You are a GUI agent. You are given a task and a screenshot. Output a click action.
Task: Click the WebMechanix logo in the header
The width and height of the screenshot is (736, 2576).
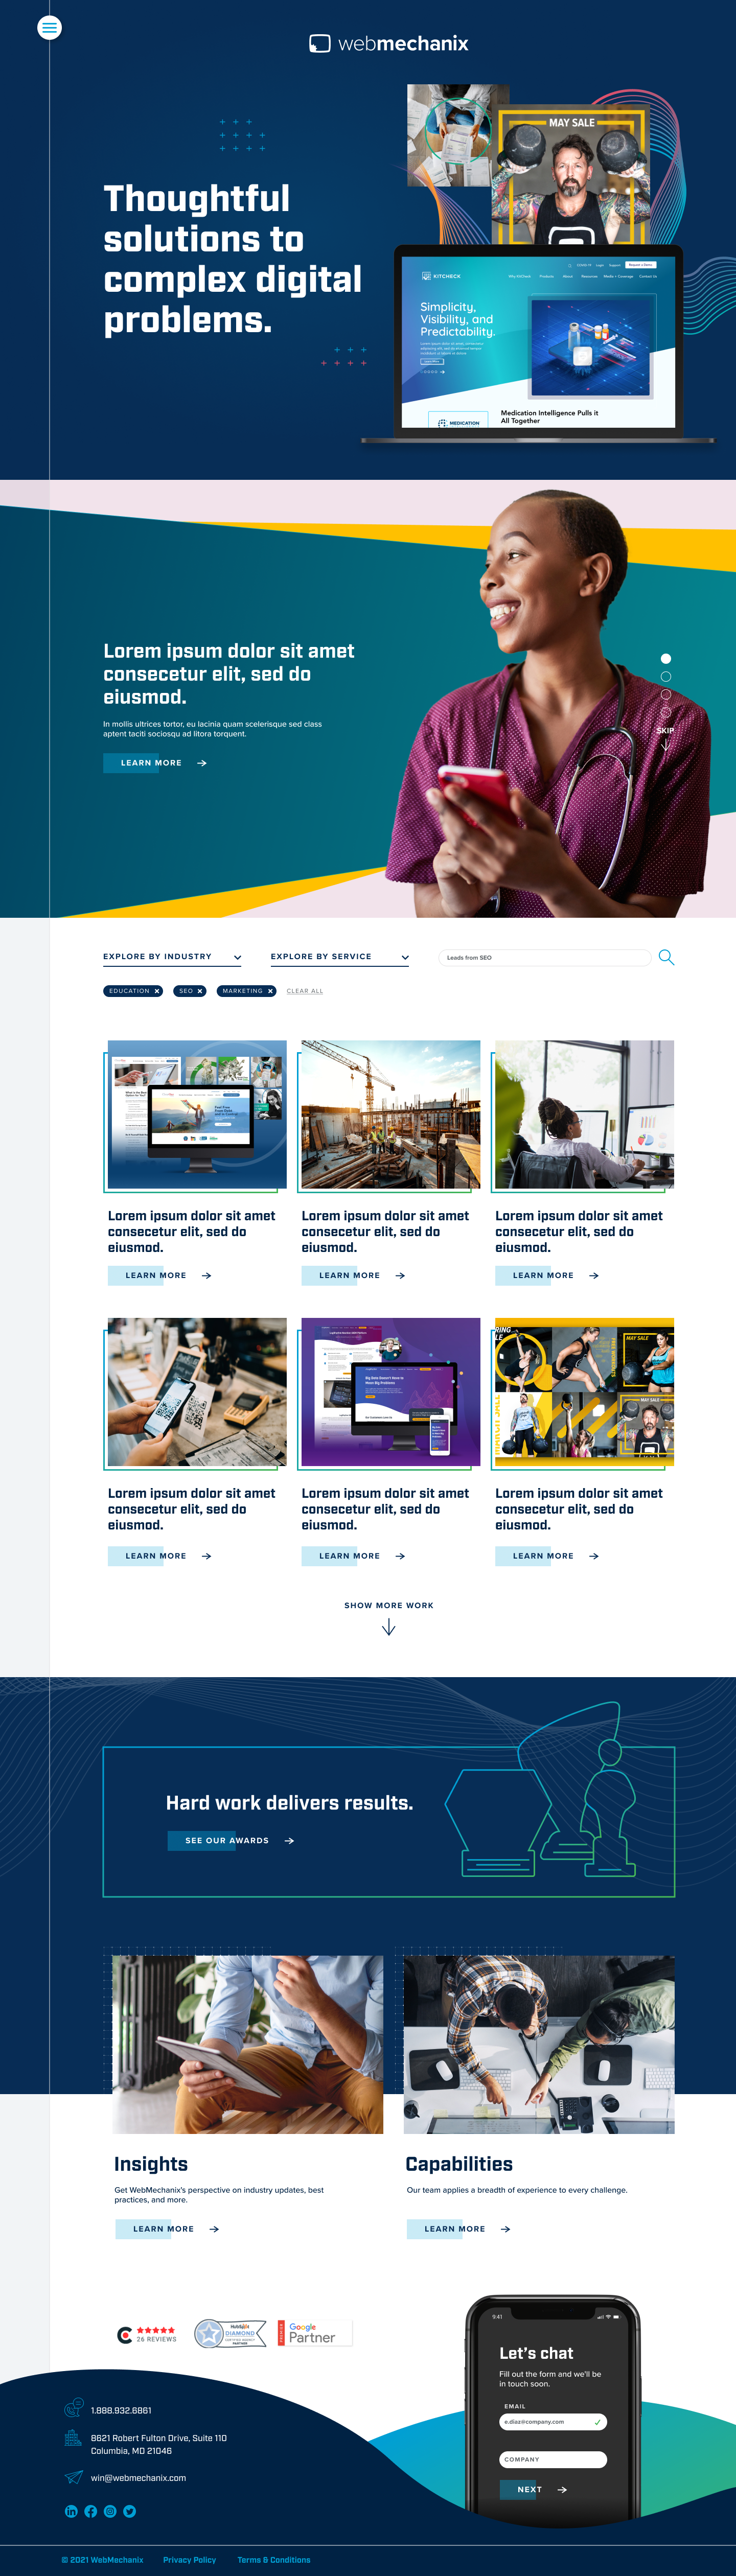pyautogui.click(x=388, y=43)
